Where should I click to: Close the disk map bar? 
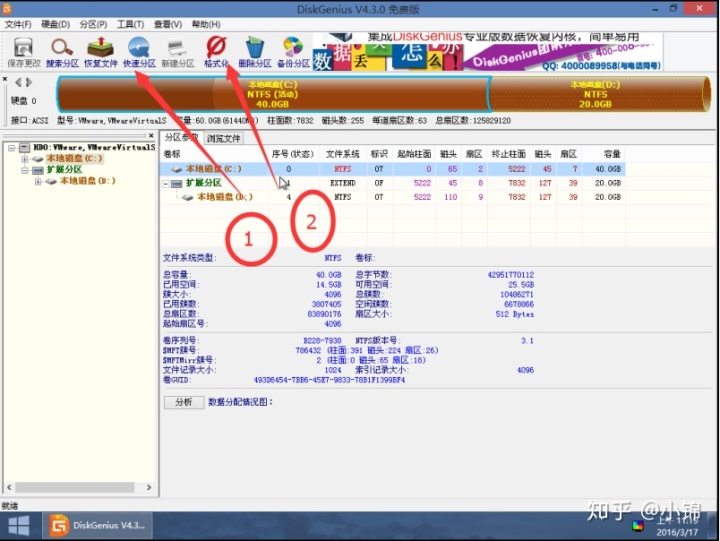(x=5, y=79)
